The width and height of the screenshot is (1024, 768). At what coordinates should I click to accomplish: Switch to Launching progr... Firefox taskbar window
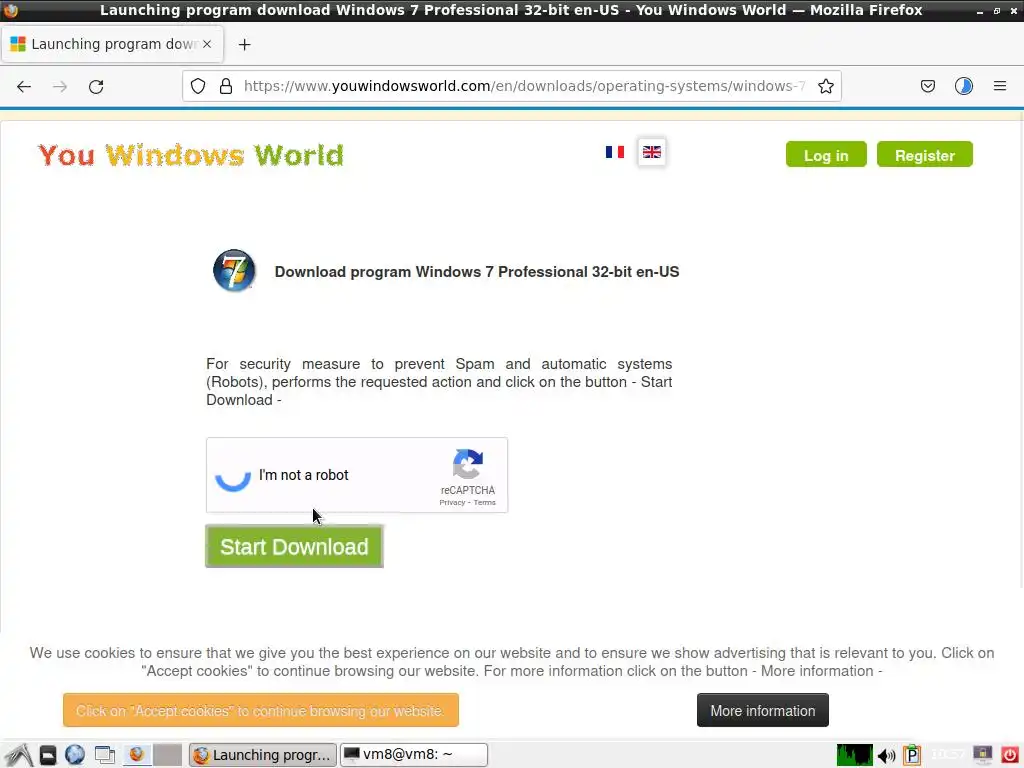point(263,755)
